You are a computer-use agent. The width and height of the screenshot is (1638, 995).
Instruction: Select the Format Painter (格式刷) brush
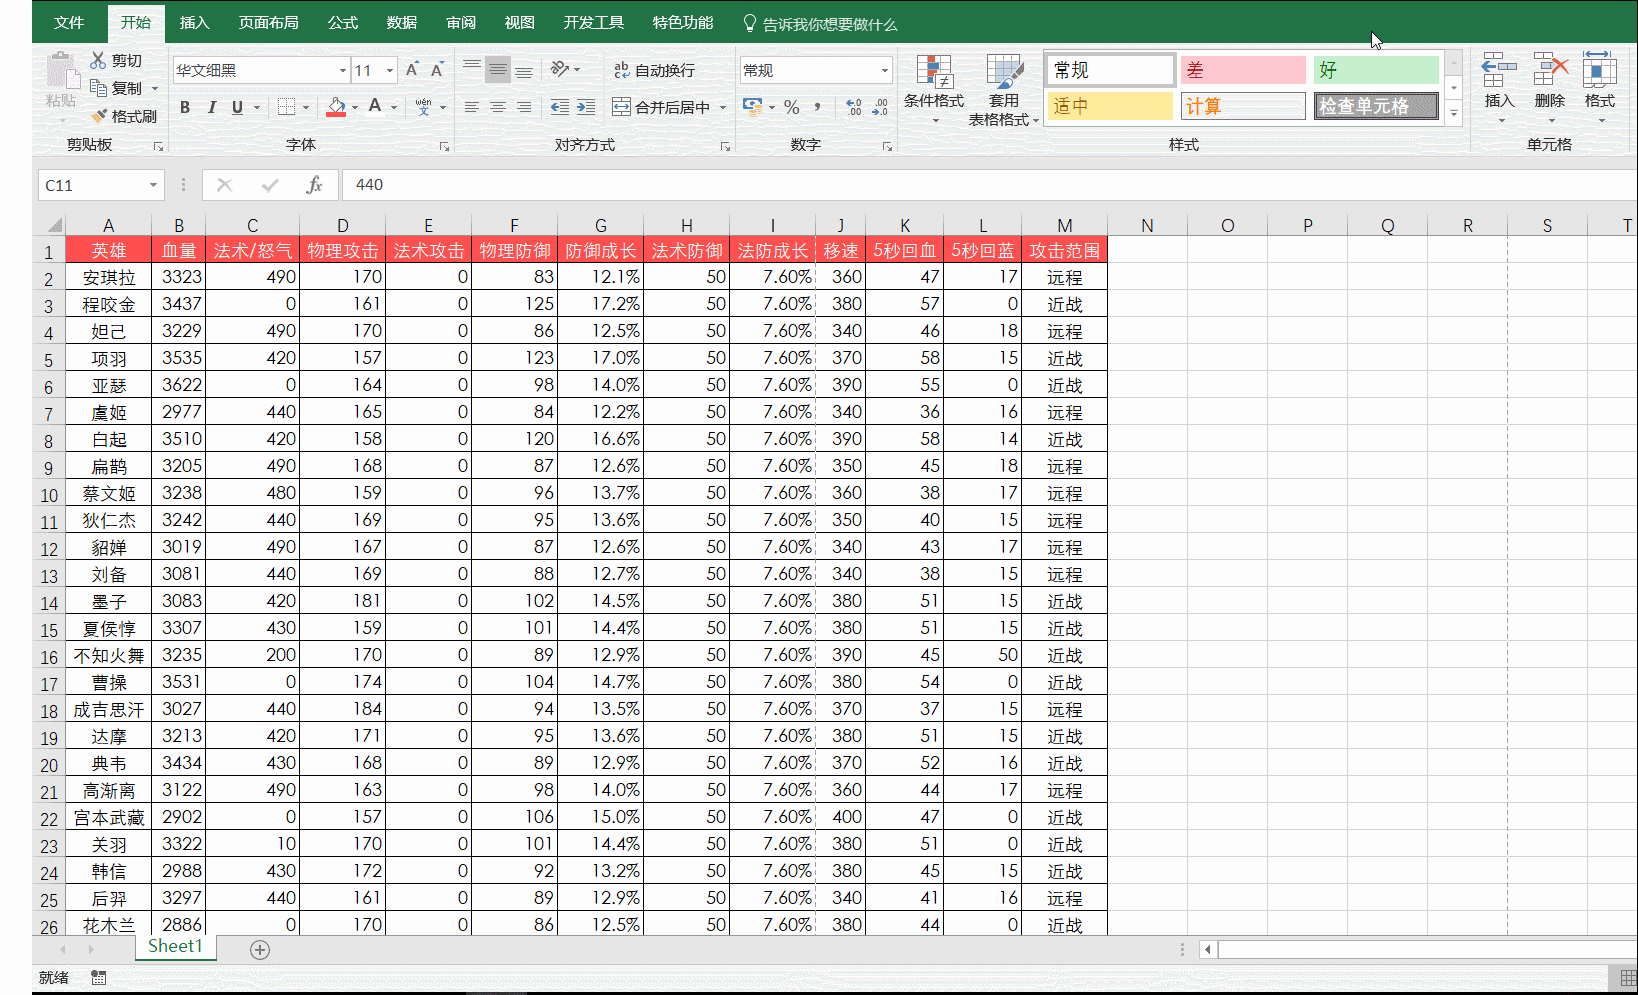pos(98,116)
